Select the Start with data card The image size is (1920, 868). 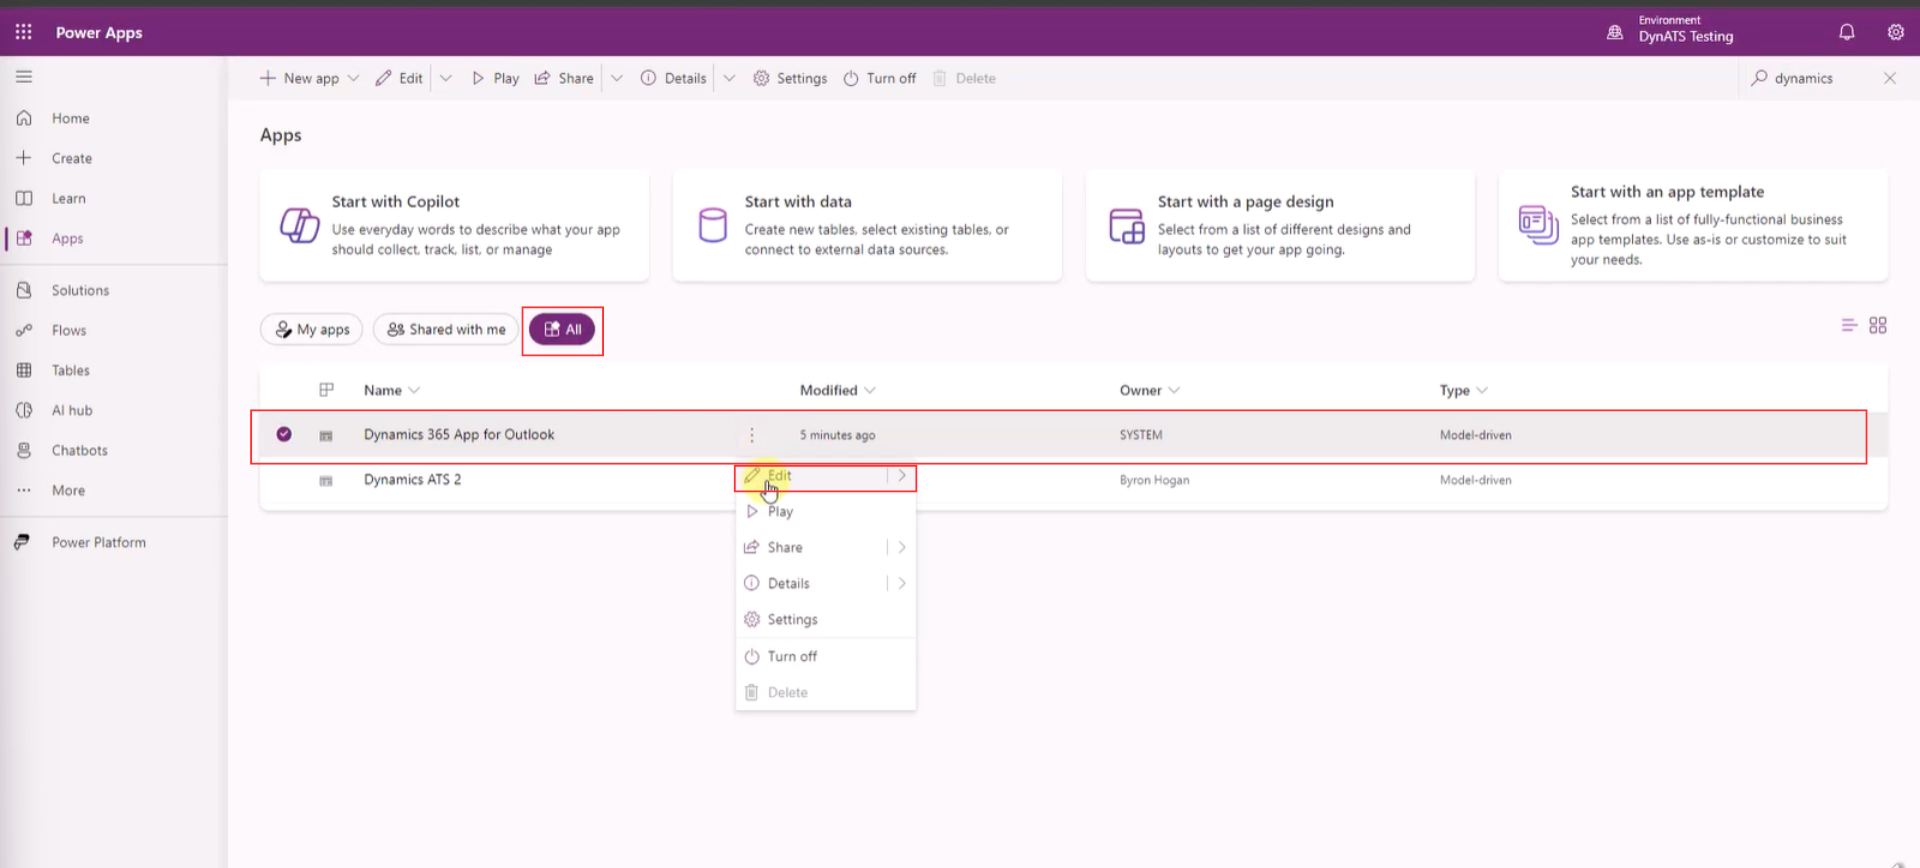(867, 226)
